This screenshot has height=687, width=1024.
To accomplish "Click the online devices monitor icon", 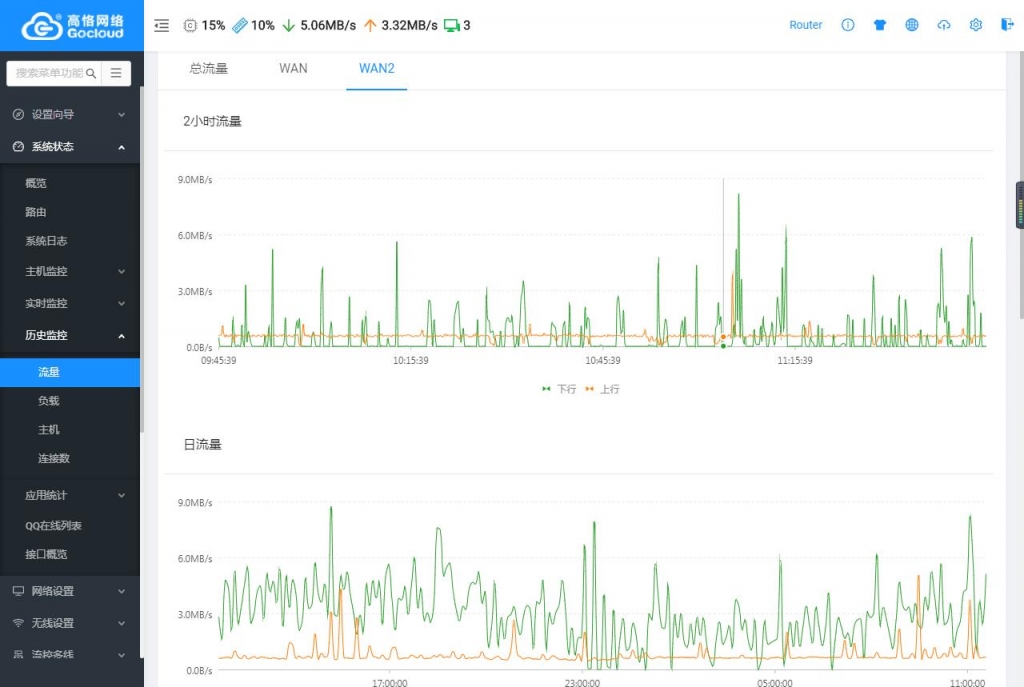I will (x=451, y=25).
